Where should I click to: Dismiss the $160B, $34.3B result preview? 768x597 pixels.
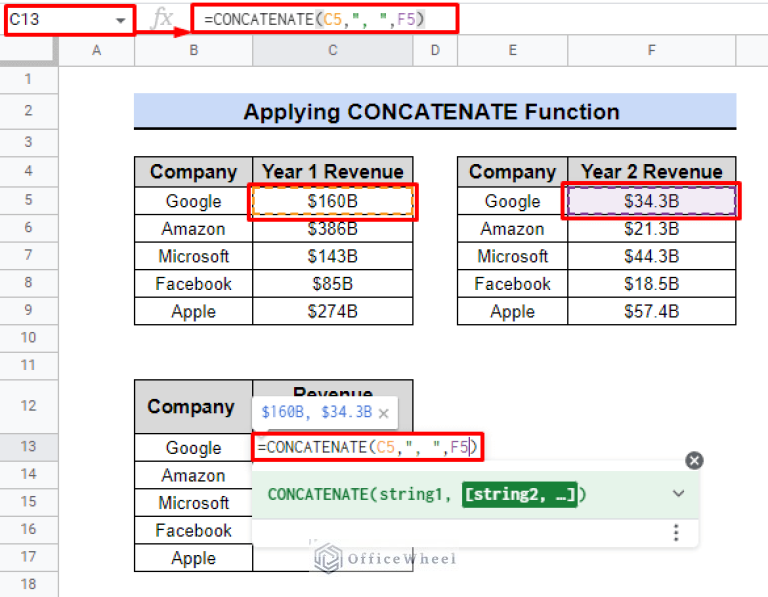coord(384,413)
